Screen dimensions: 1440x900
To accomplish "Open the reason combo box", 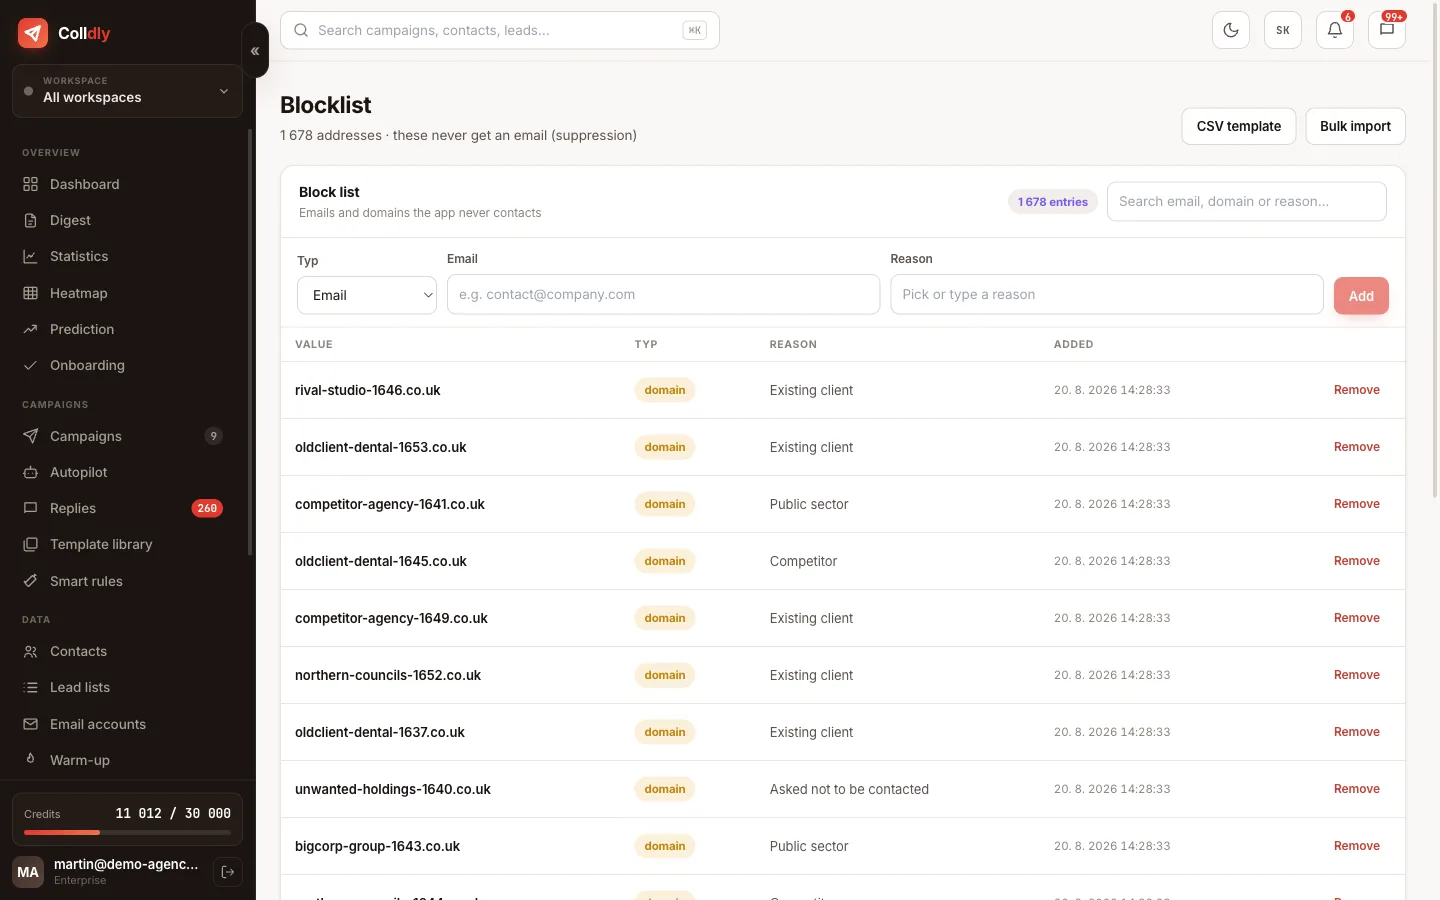I will click(1107, 294).
